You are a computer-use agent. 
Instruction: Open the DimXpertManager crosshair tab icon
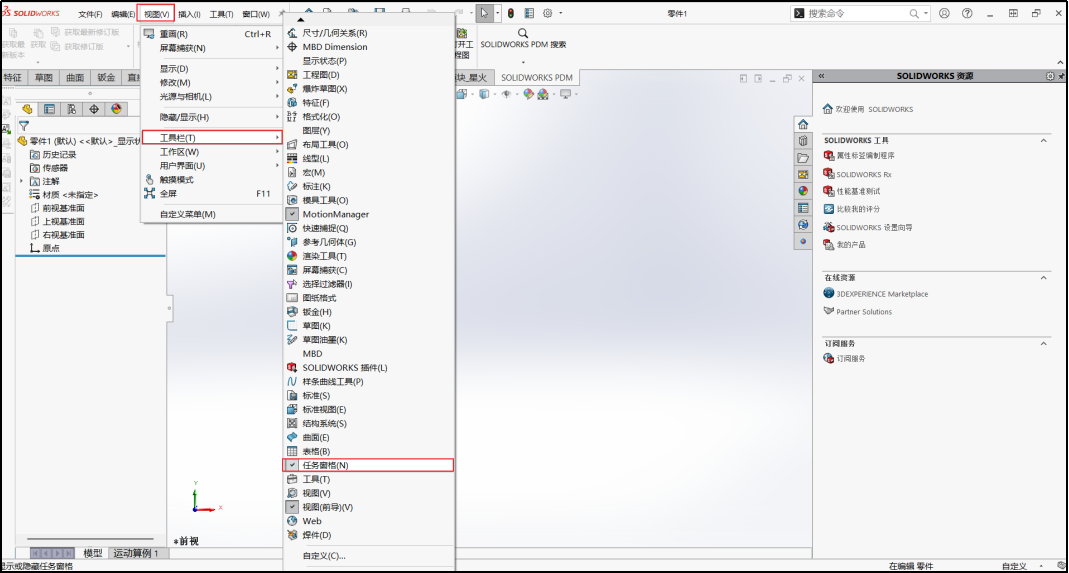tap(94, 109)
